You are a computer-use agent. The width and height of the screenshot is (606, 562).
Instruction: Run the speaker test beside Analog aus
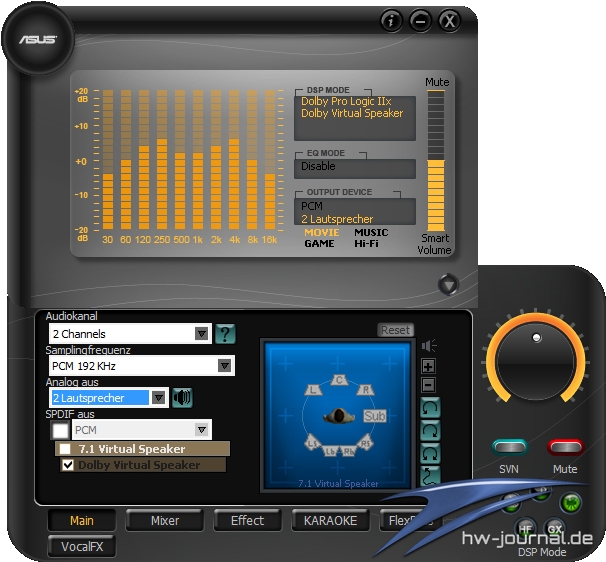182,397
